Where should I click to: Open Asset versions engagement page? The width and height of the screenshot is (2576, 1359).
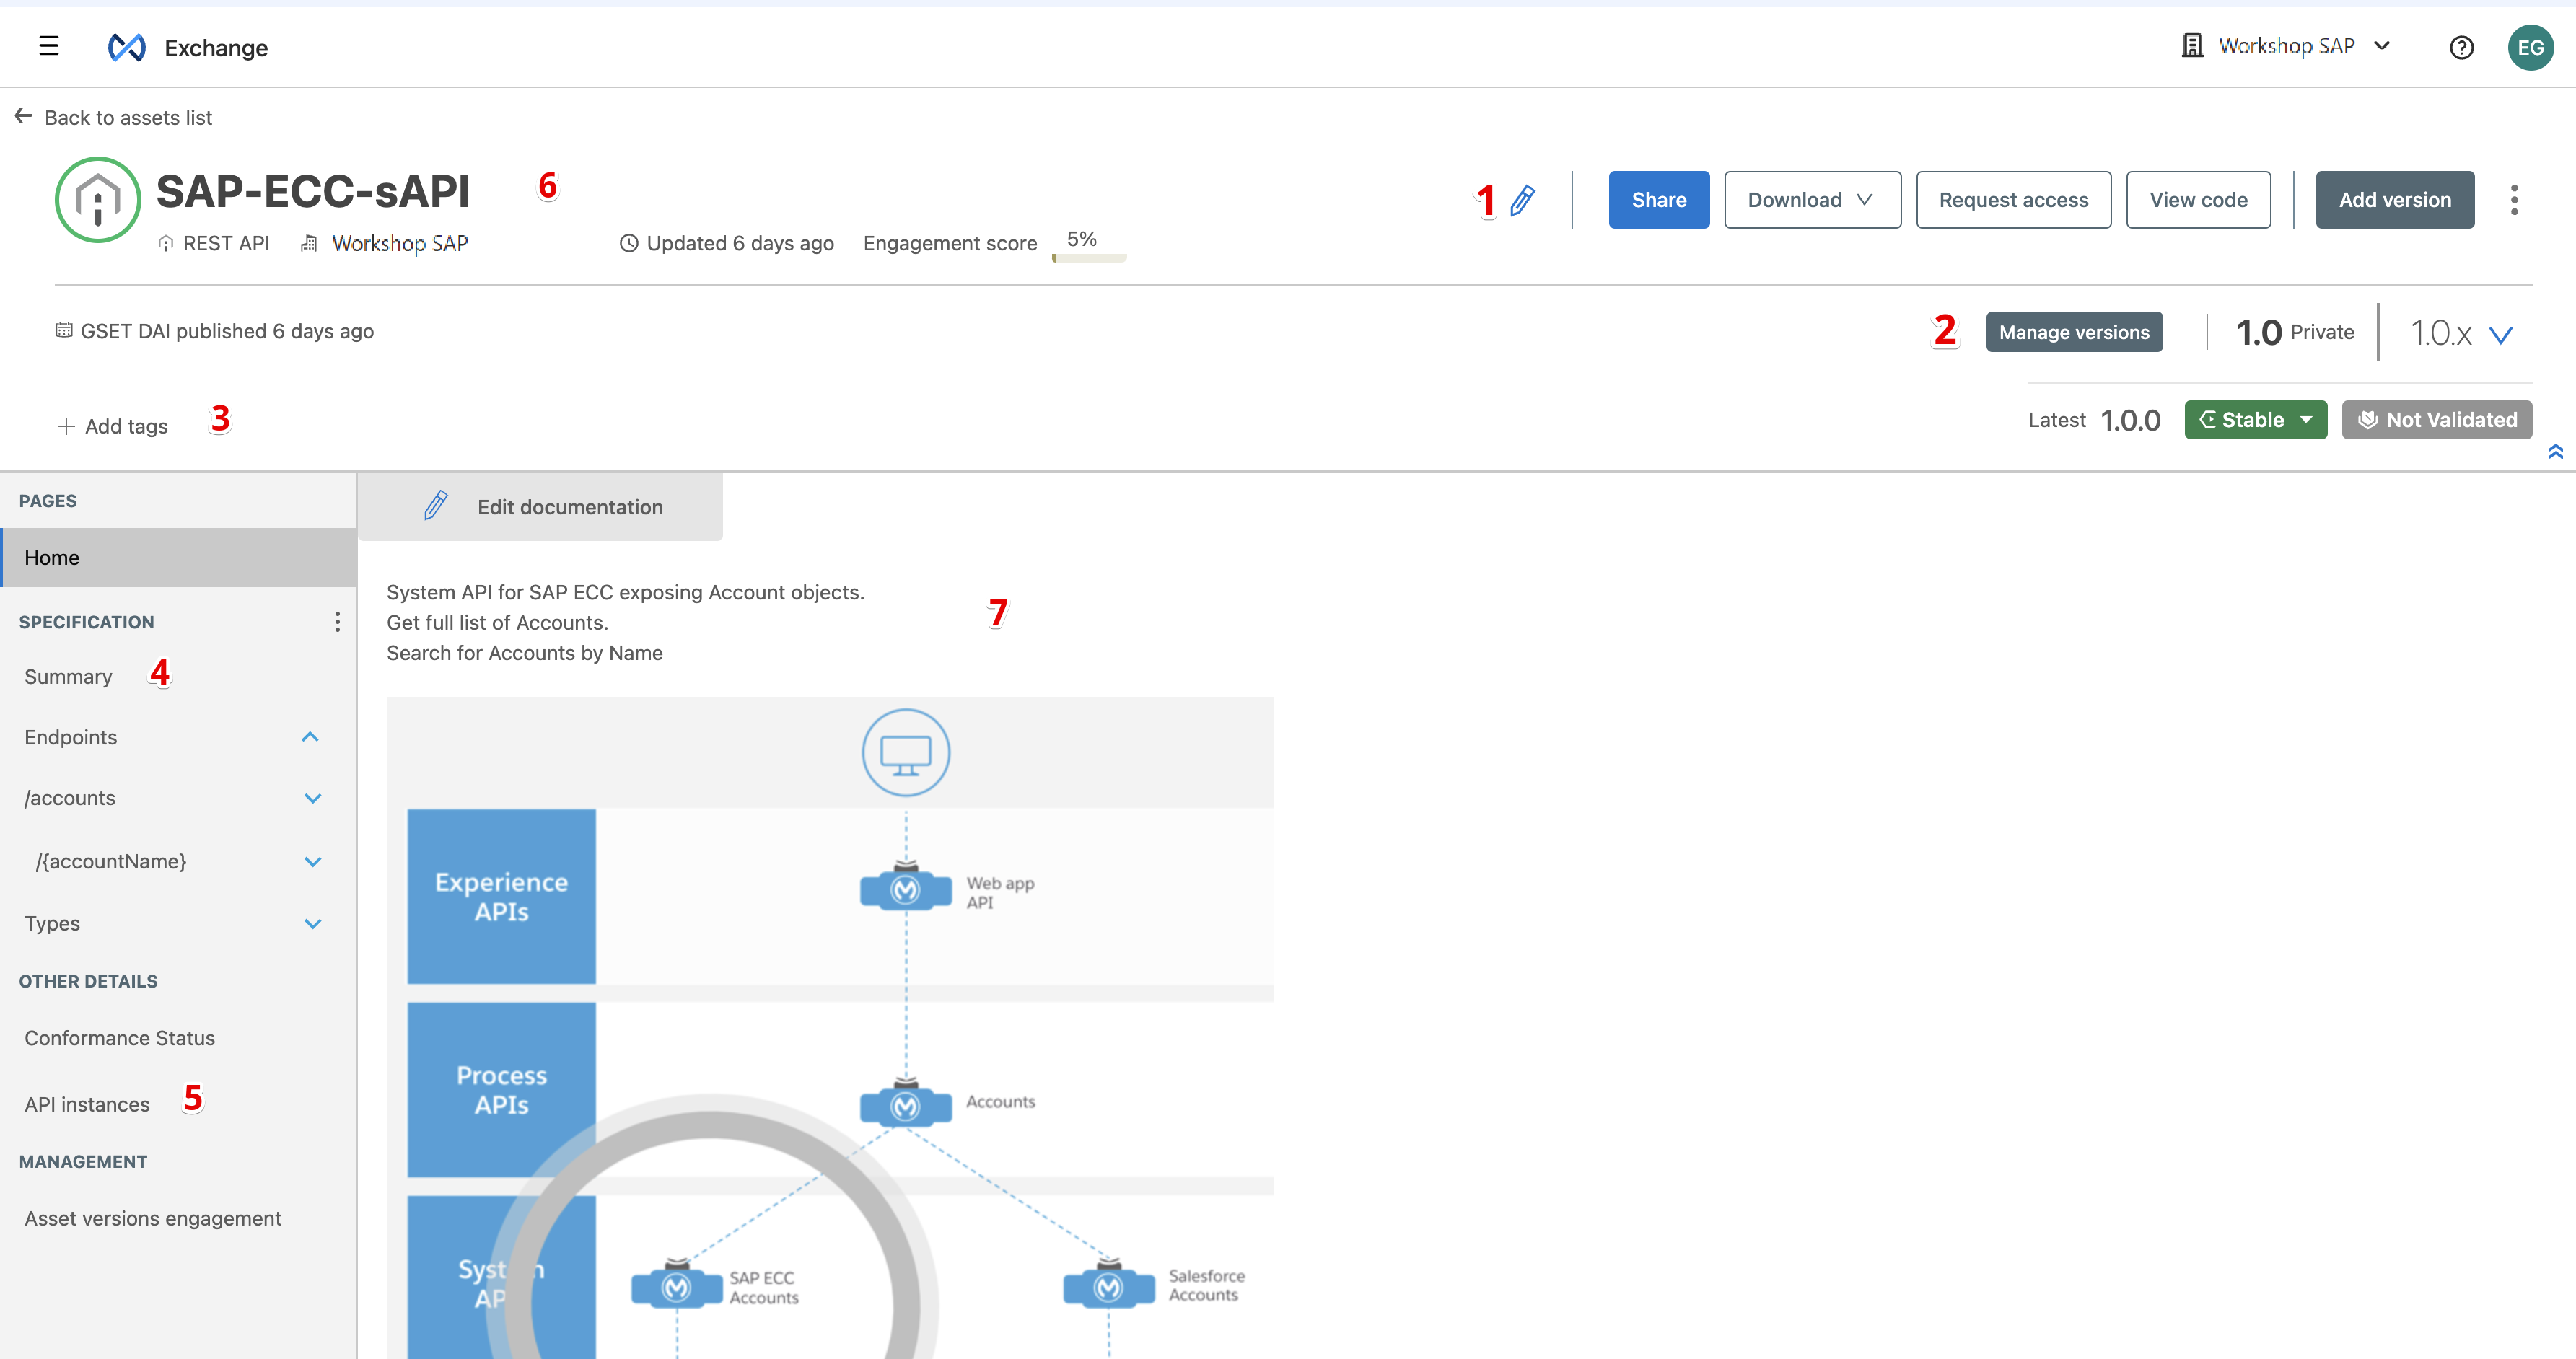[153, 1218]
